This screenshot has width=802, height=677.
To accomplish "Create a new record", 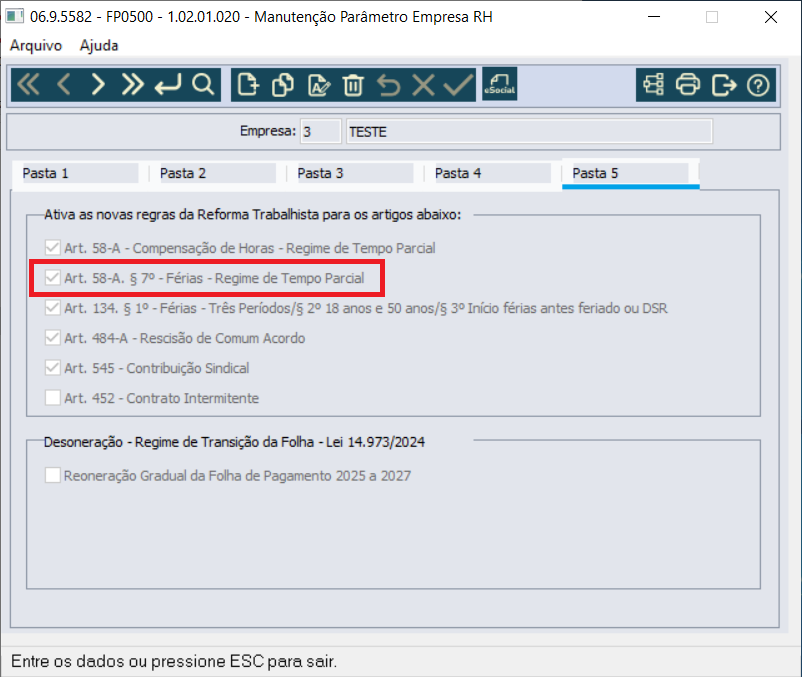I will click(x=249, y=85).
